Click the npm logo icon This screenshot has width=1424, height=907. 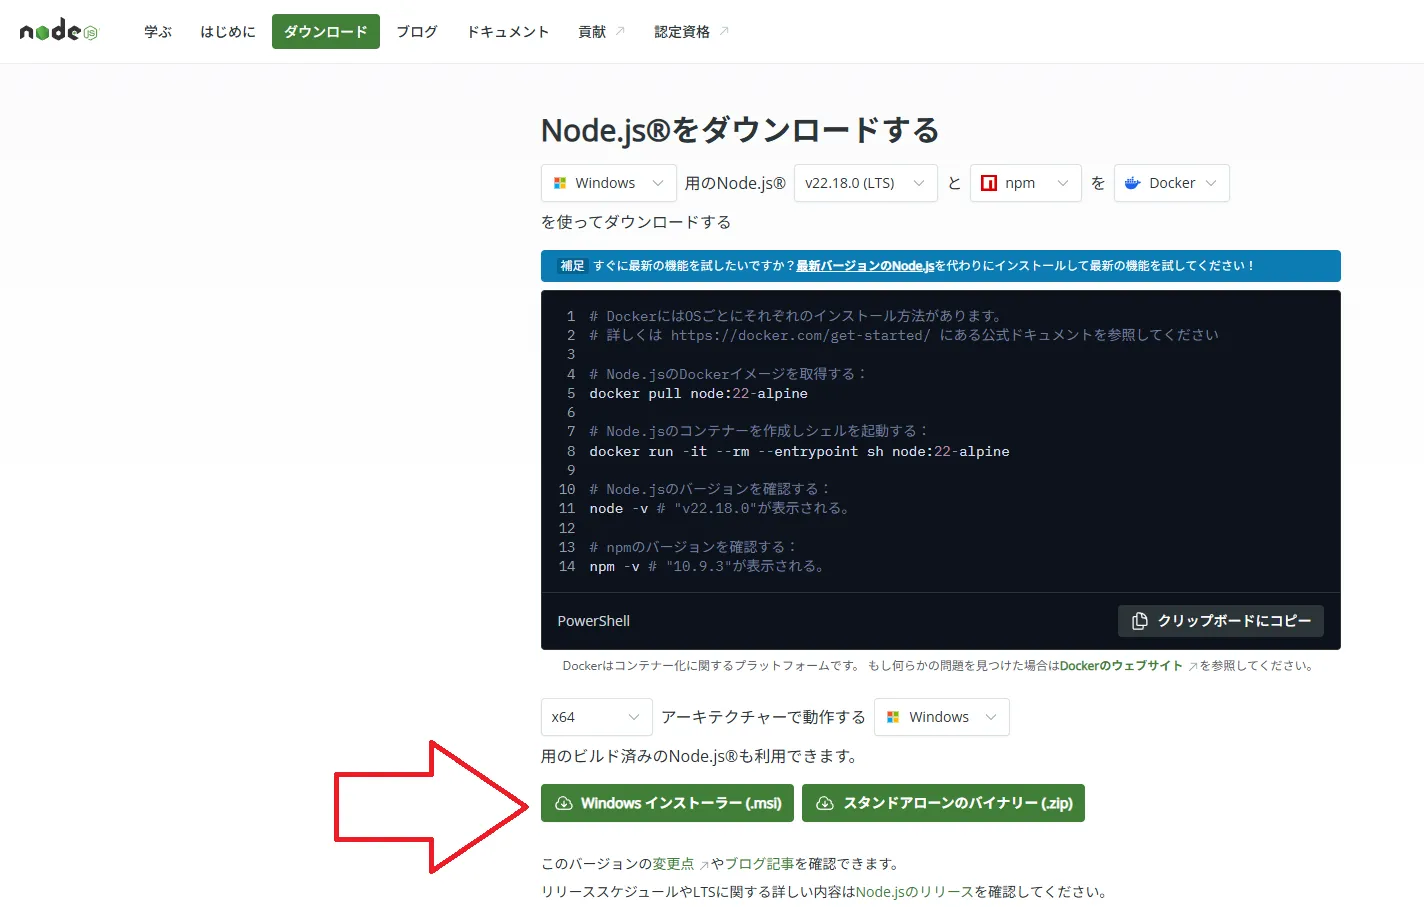pyautogui.click(x=989, y=183)
